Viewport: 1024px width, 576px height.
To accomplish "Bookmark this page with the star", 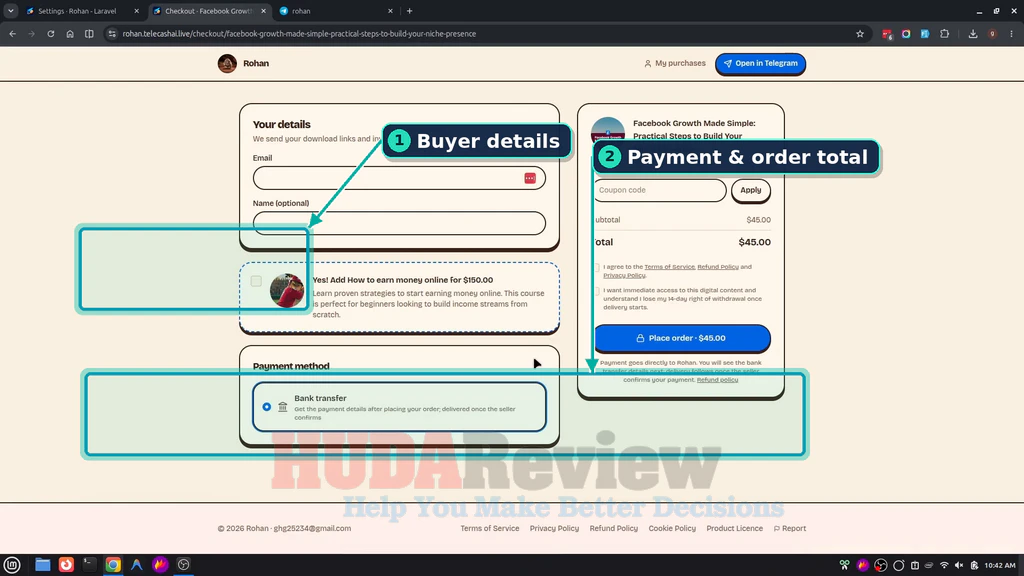I will [860, 34].
